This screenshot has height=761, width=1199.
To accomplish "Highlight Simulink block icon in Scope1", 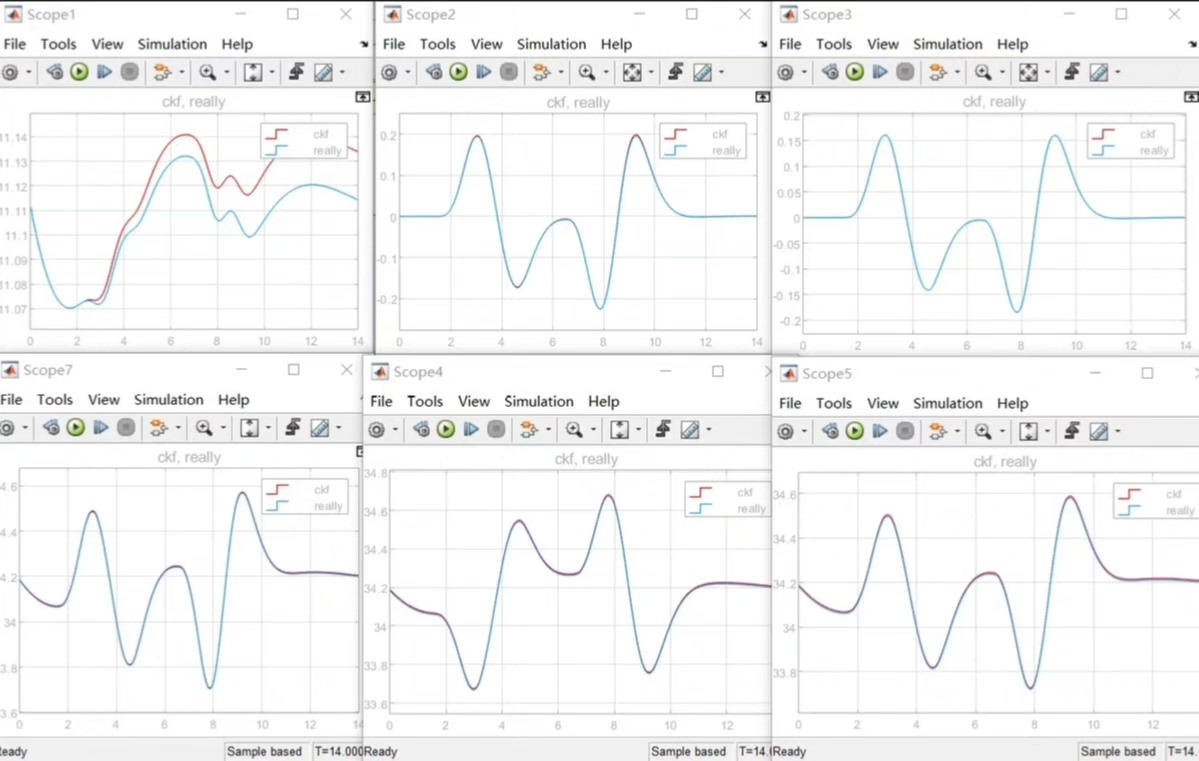I will click(161, 72).
